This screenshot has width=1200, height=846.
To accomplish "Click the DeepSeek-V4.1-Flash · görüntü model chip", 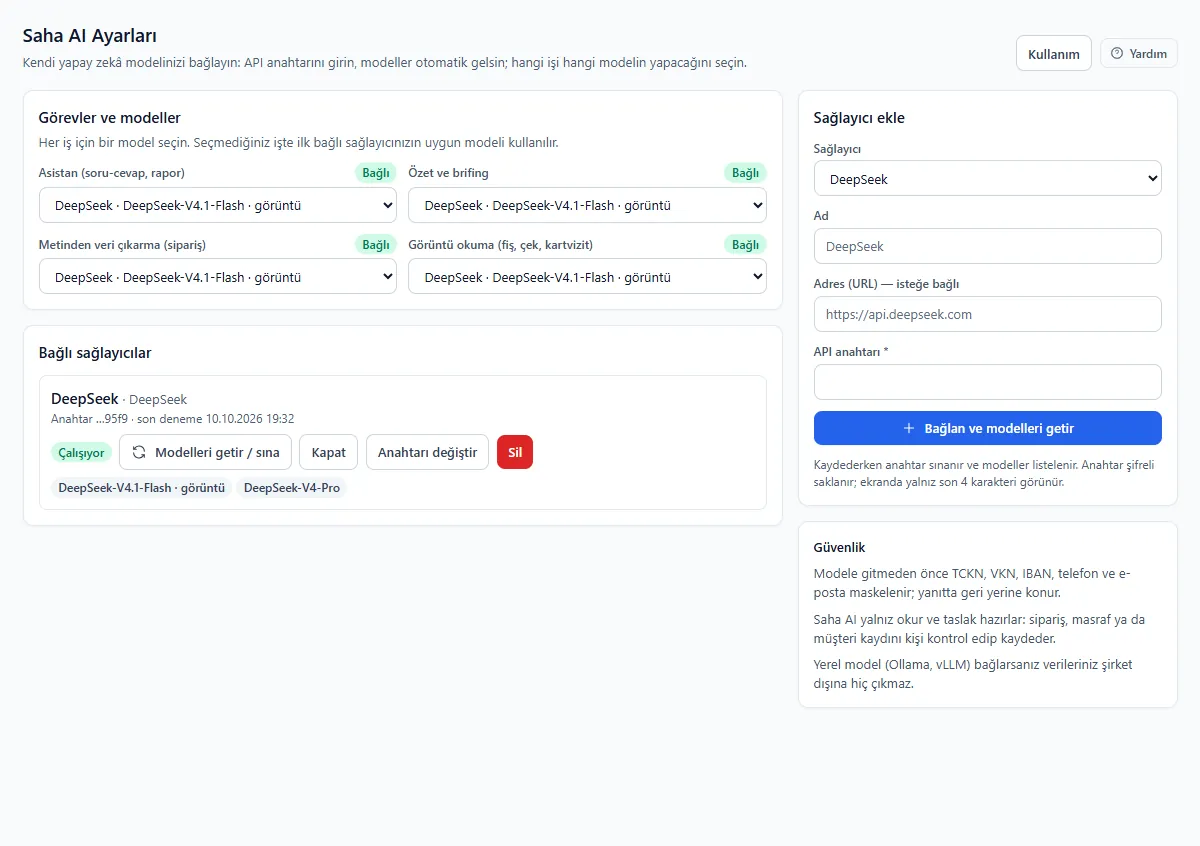I will click(x=141, y=488).
